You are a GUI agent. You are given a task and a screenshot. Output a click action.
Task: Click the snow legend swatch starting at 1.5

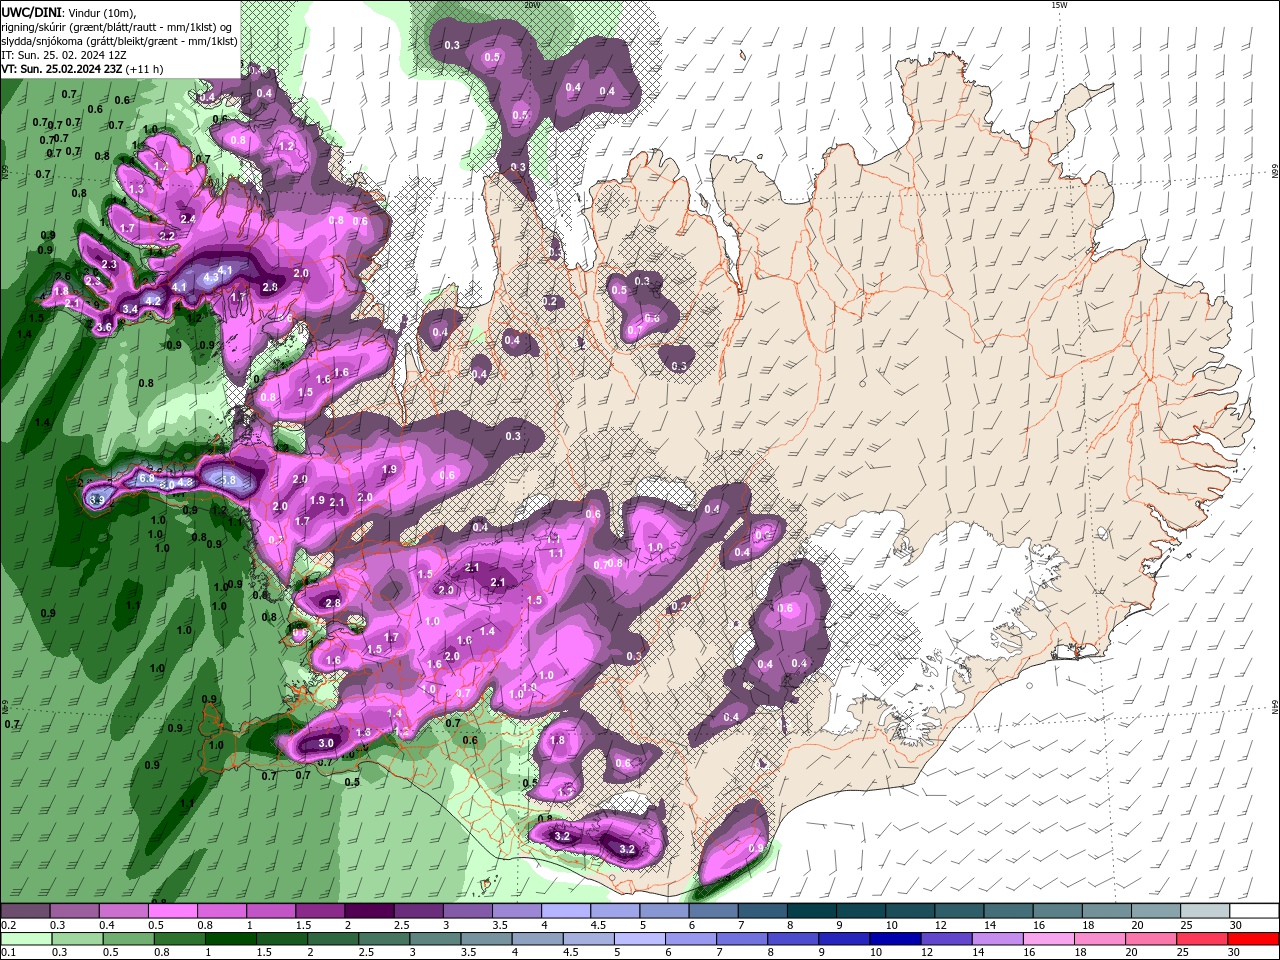tap(319, 911)
